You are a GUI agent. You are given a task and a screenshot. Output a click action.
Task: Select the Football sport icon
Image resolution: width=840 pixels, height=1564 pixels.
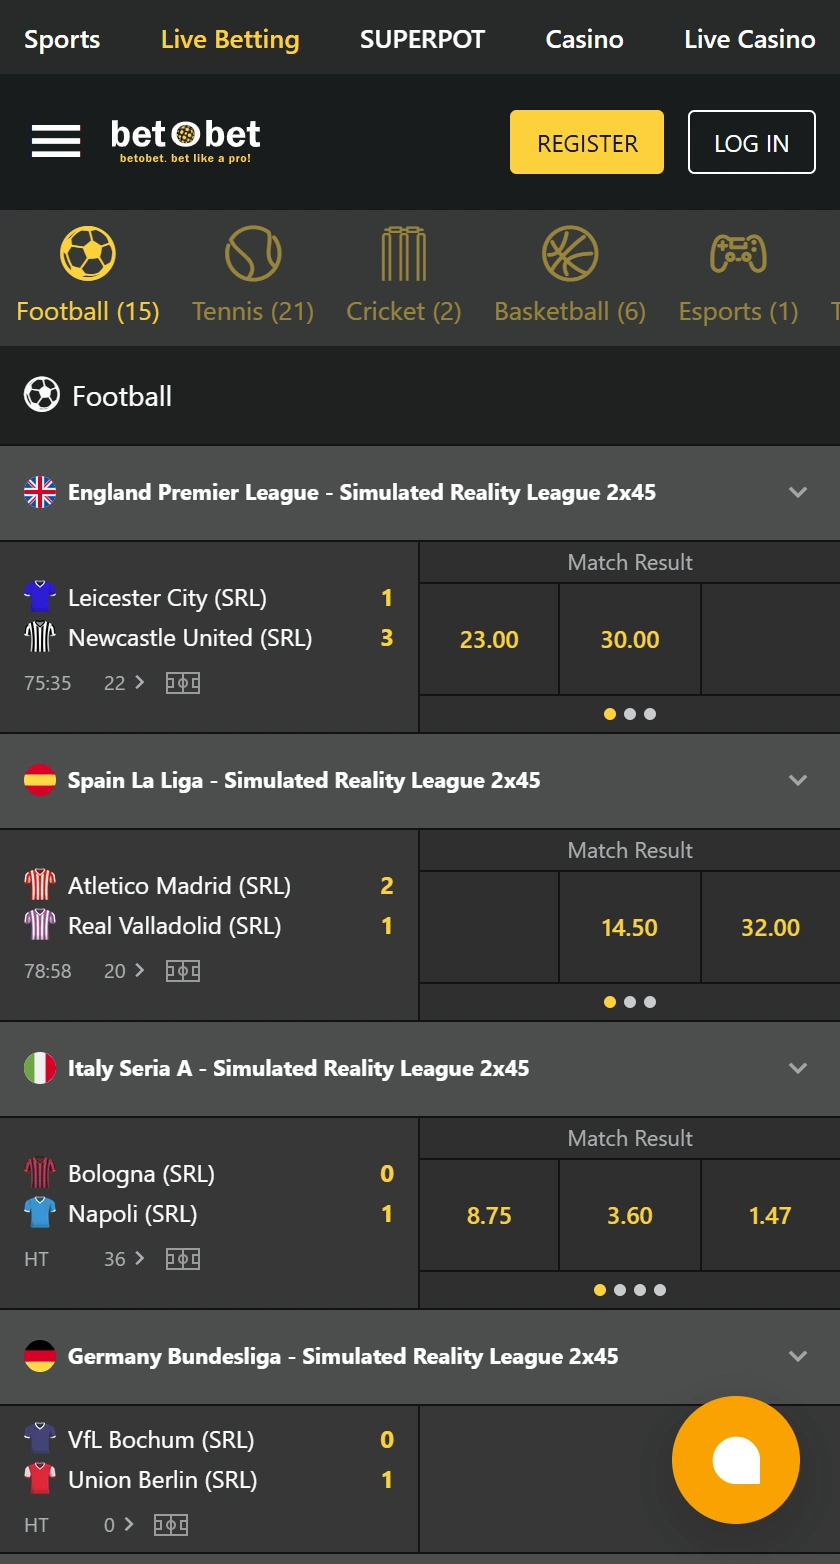88,254
